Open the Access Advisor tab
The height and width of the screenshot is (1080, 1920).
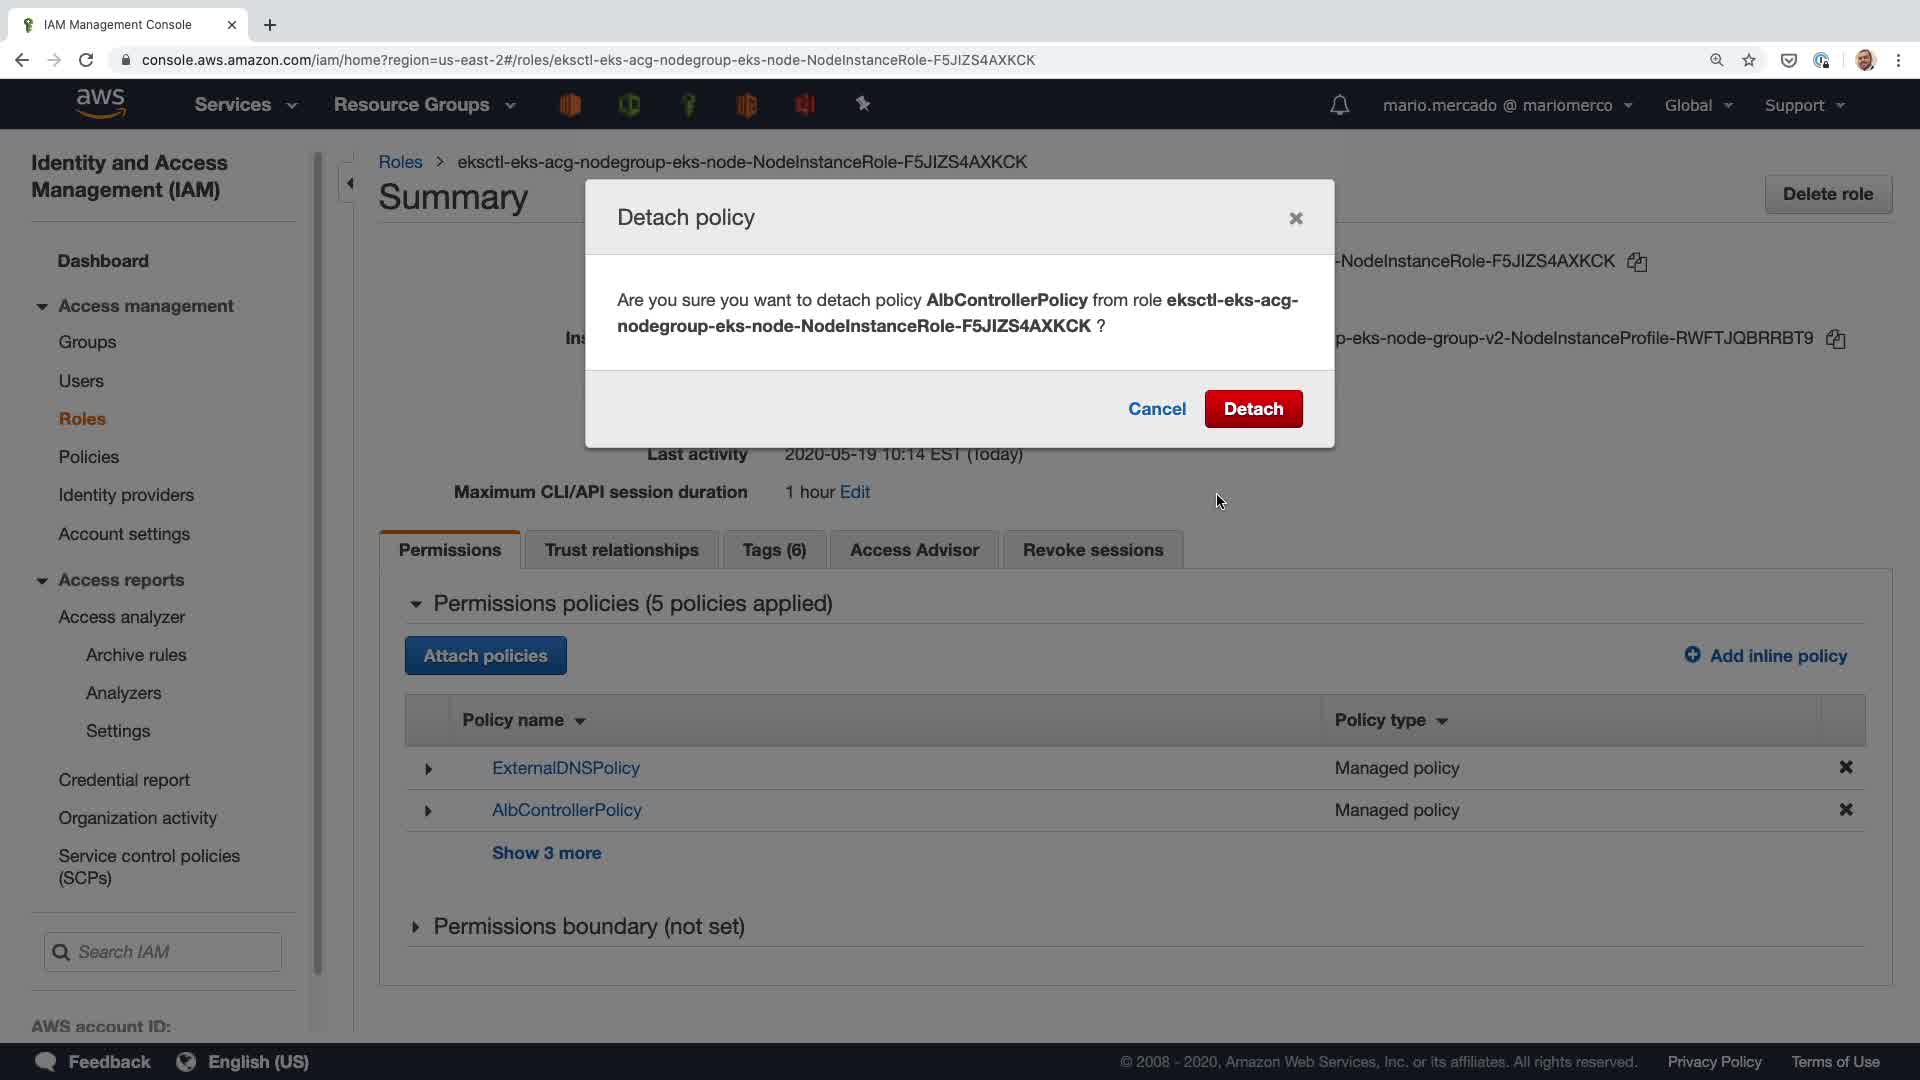pos(913,550)
